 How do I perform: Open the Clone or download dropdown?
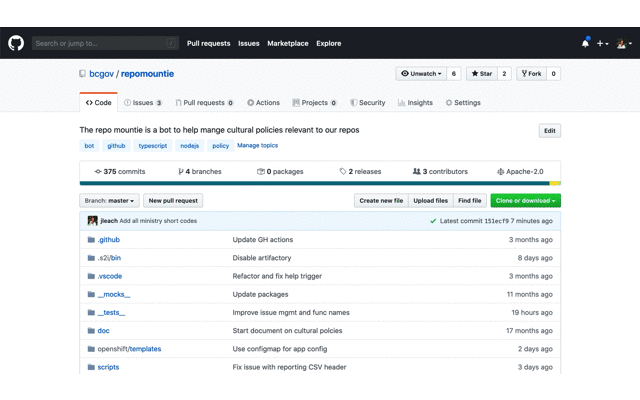[x=526, y=200]
